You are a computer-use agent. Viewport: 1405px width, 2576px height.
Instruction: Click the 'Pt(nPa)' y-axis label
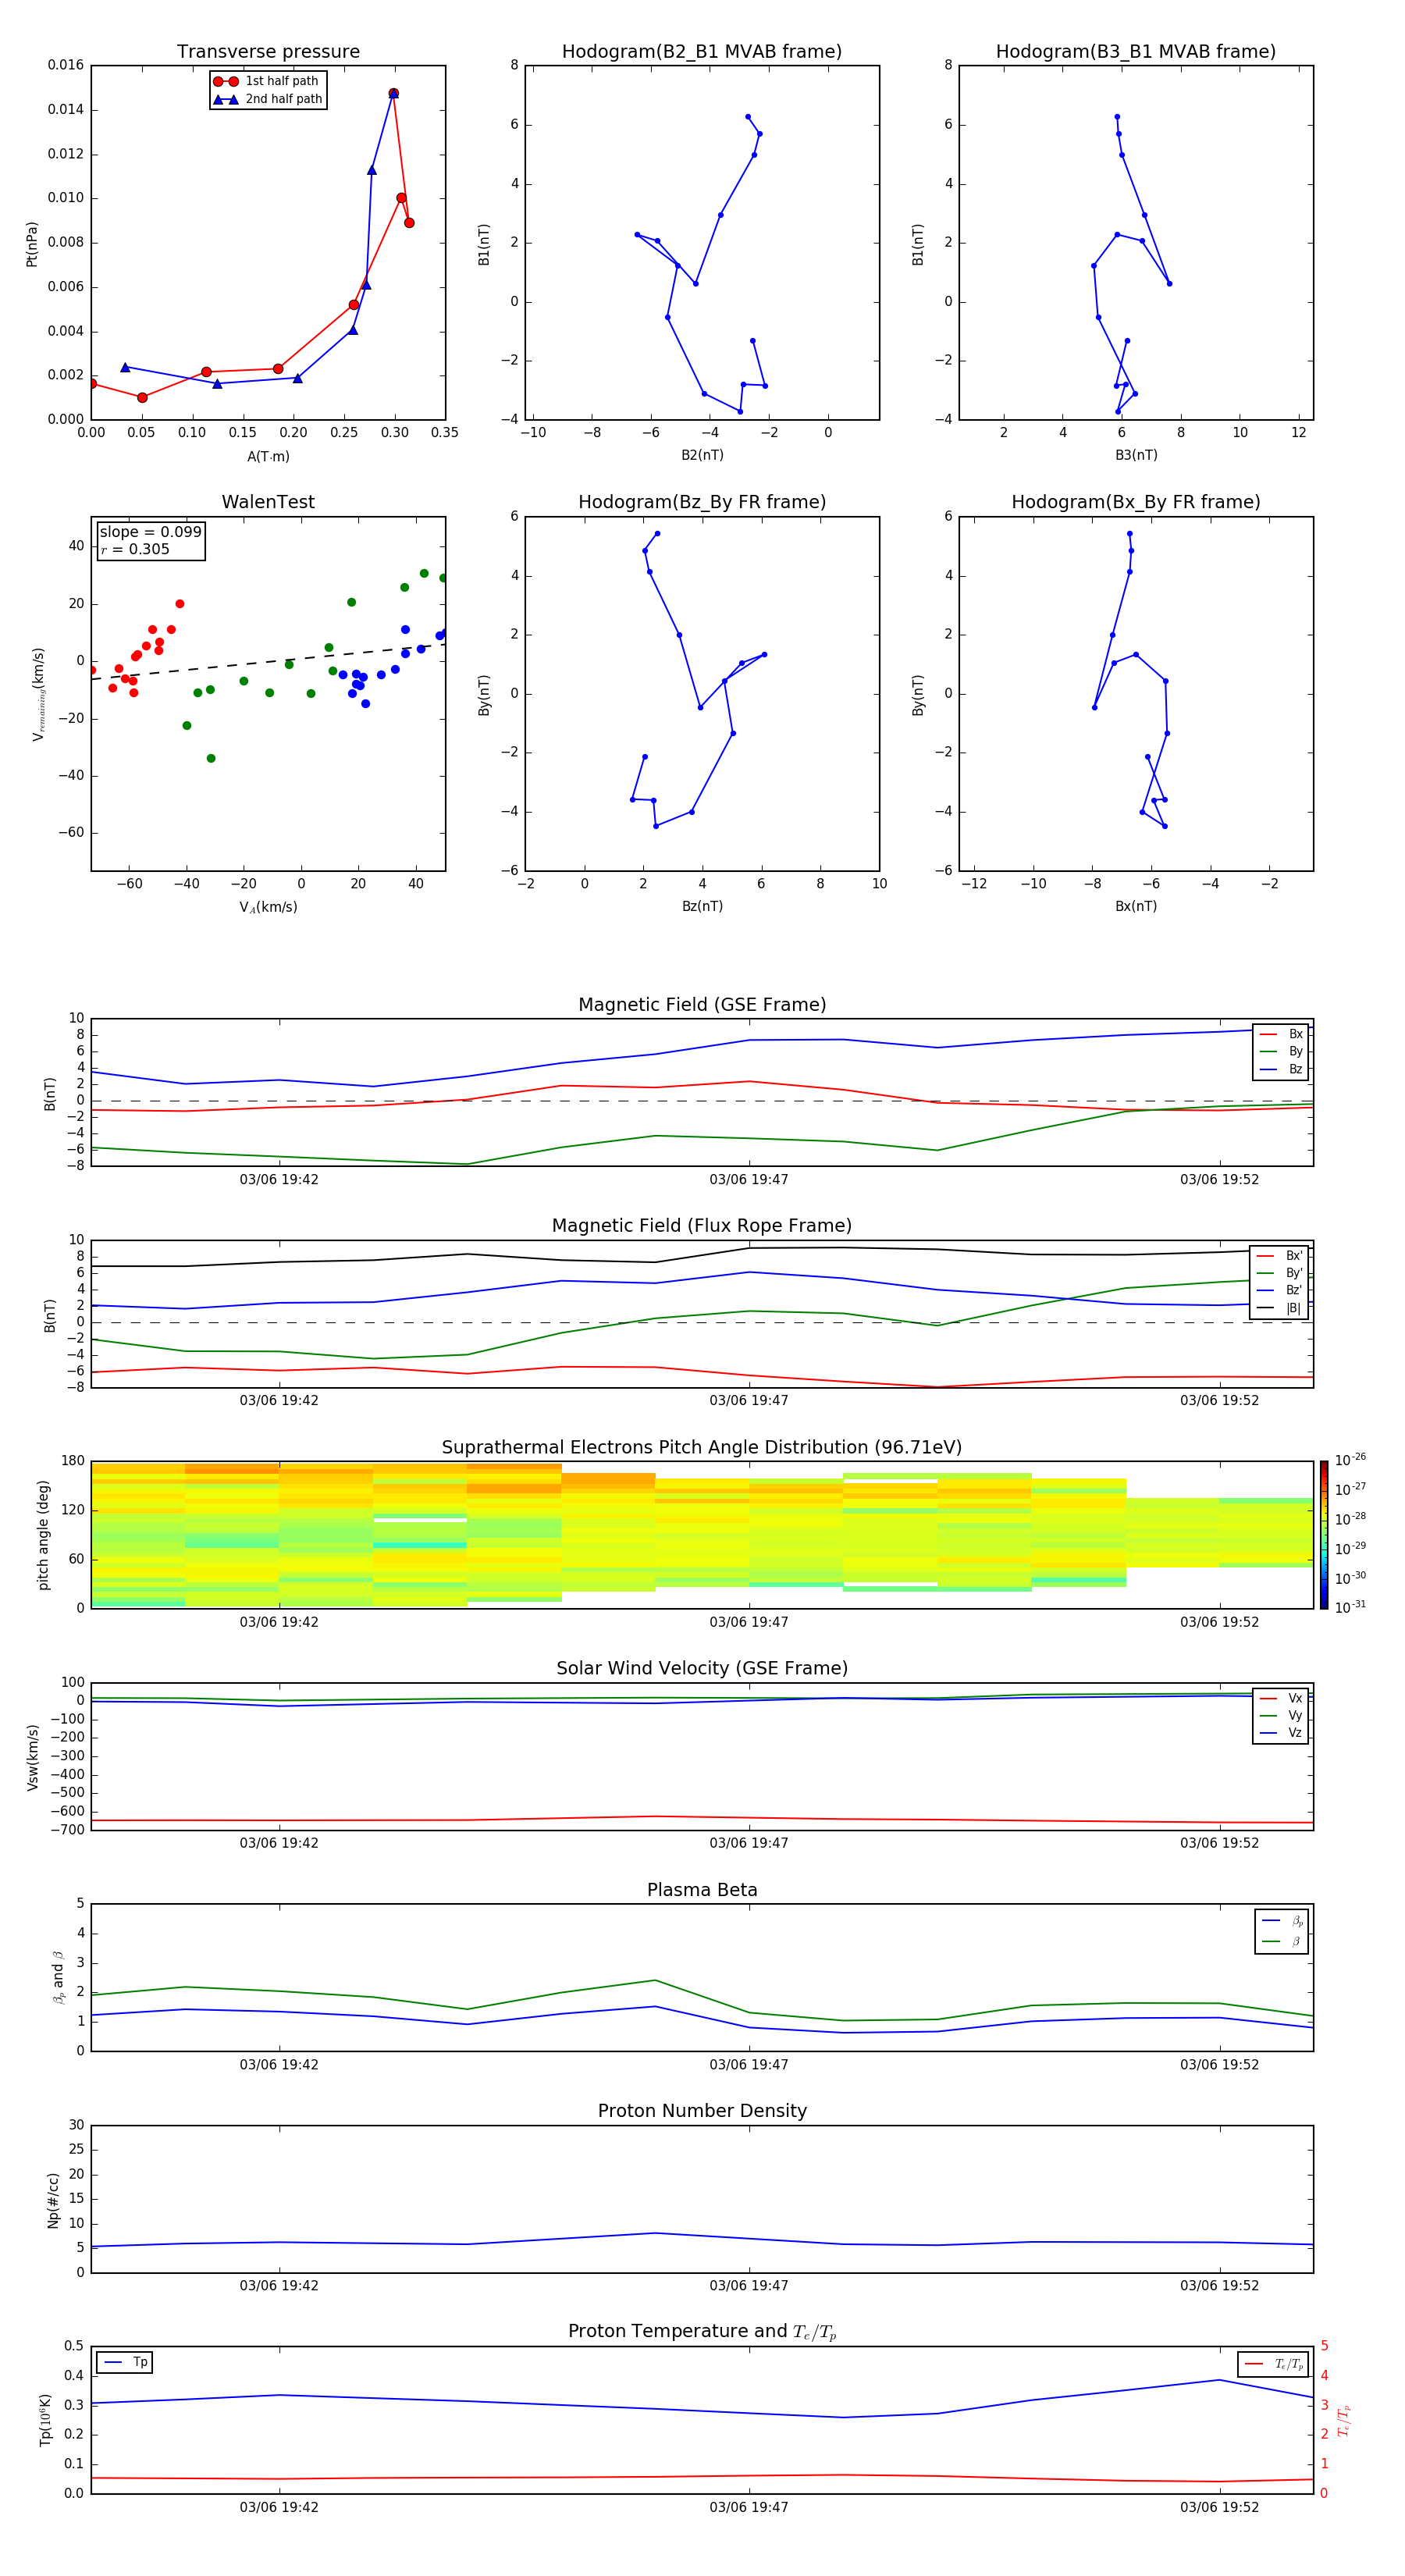(x=32, y=243)
